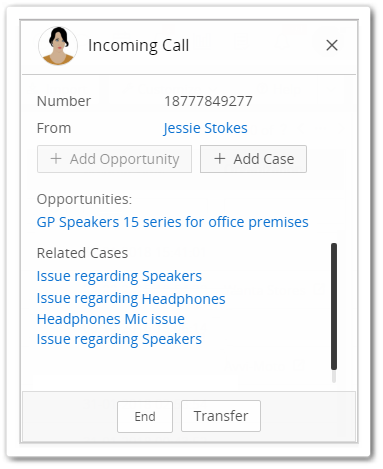Click the Incoming Call title text
Viewport: 383px width, 469px height.
[138, 46]
